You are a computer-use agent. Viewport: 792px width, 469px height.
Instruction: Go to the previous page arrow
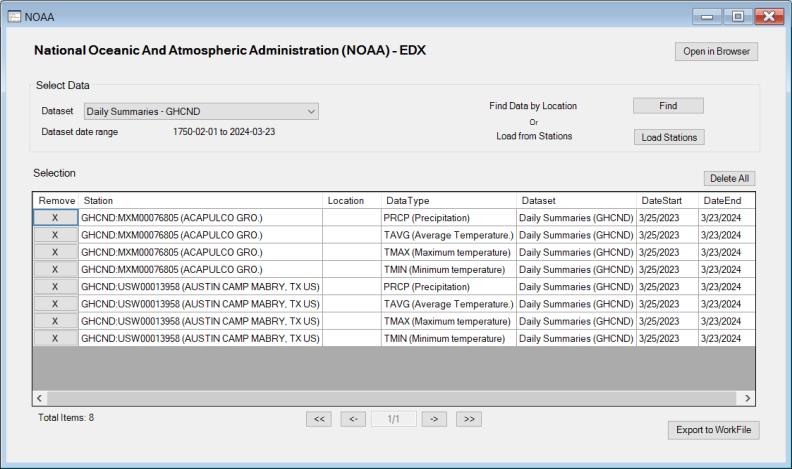point(355,419)
